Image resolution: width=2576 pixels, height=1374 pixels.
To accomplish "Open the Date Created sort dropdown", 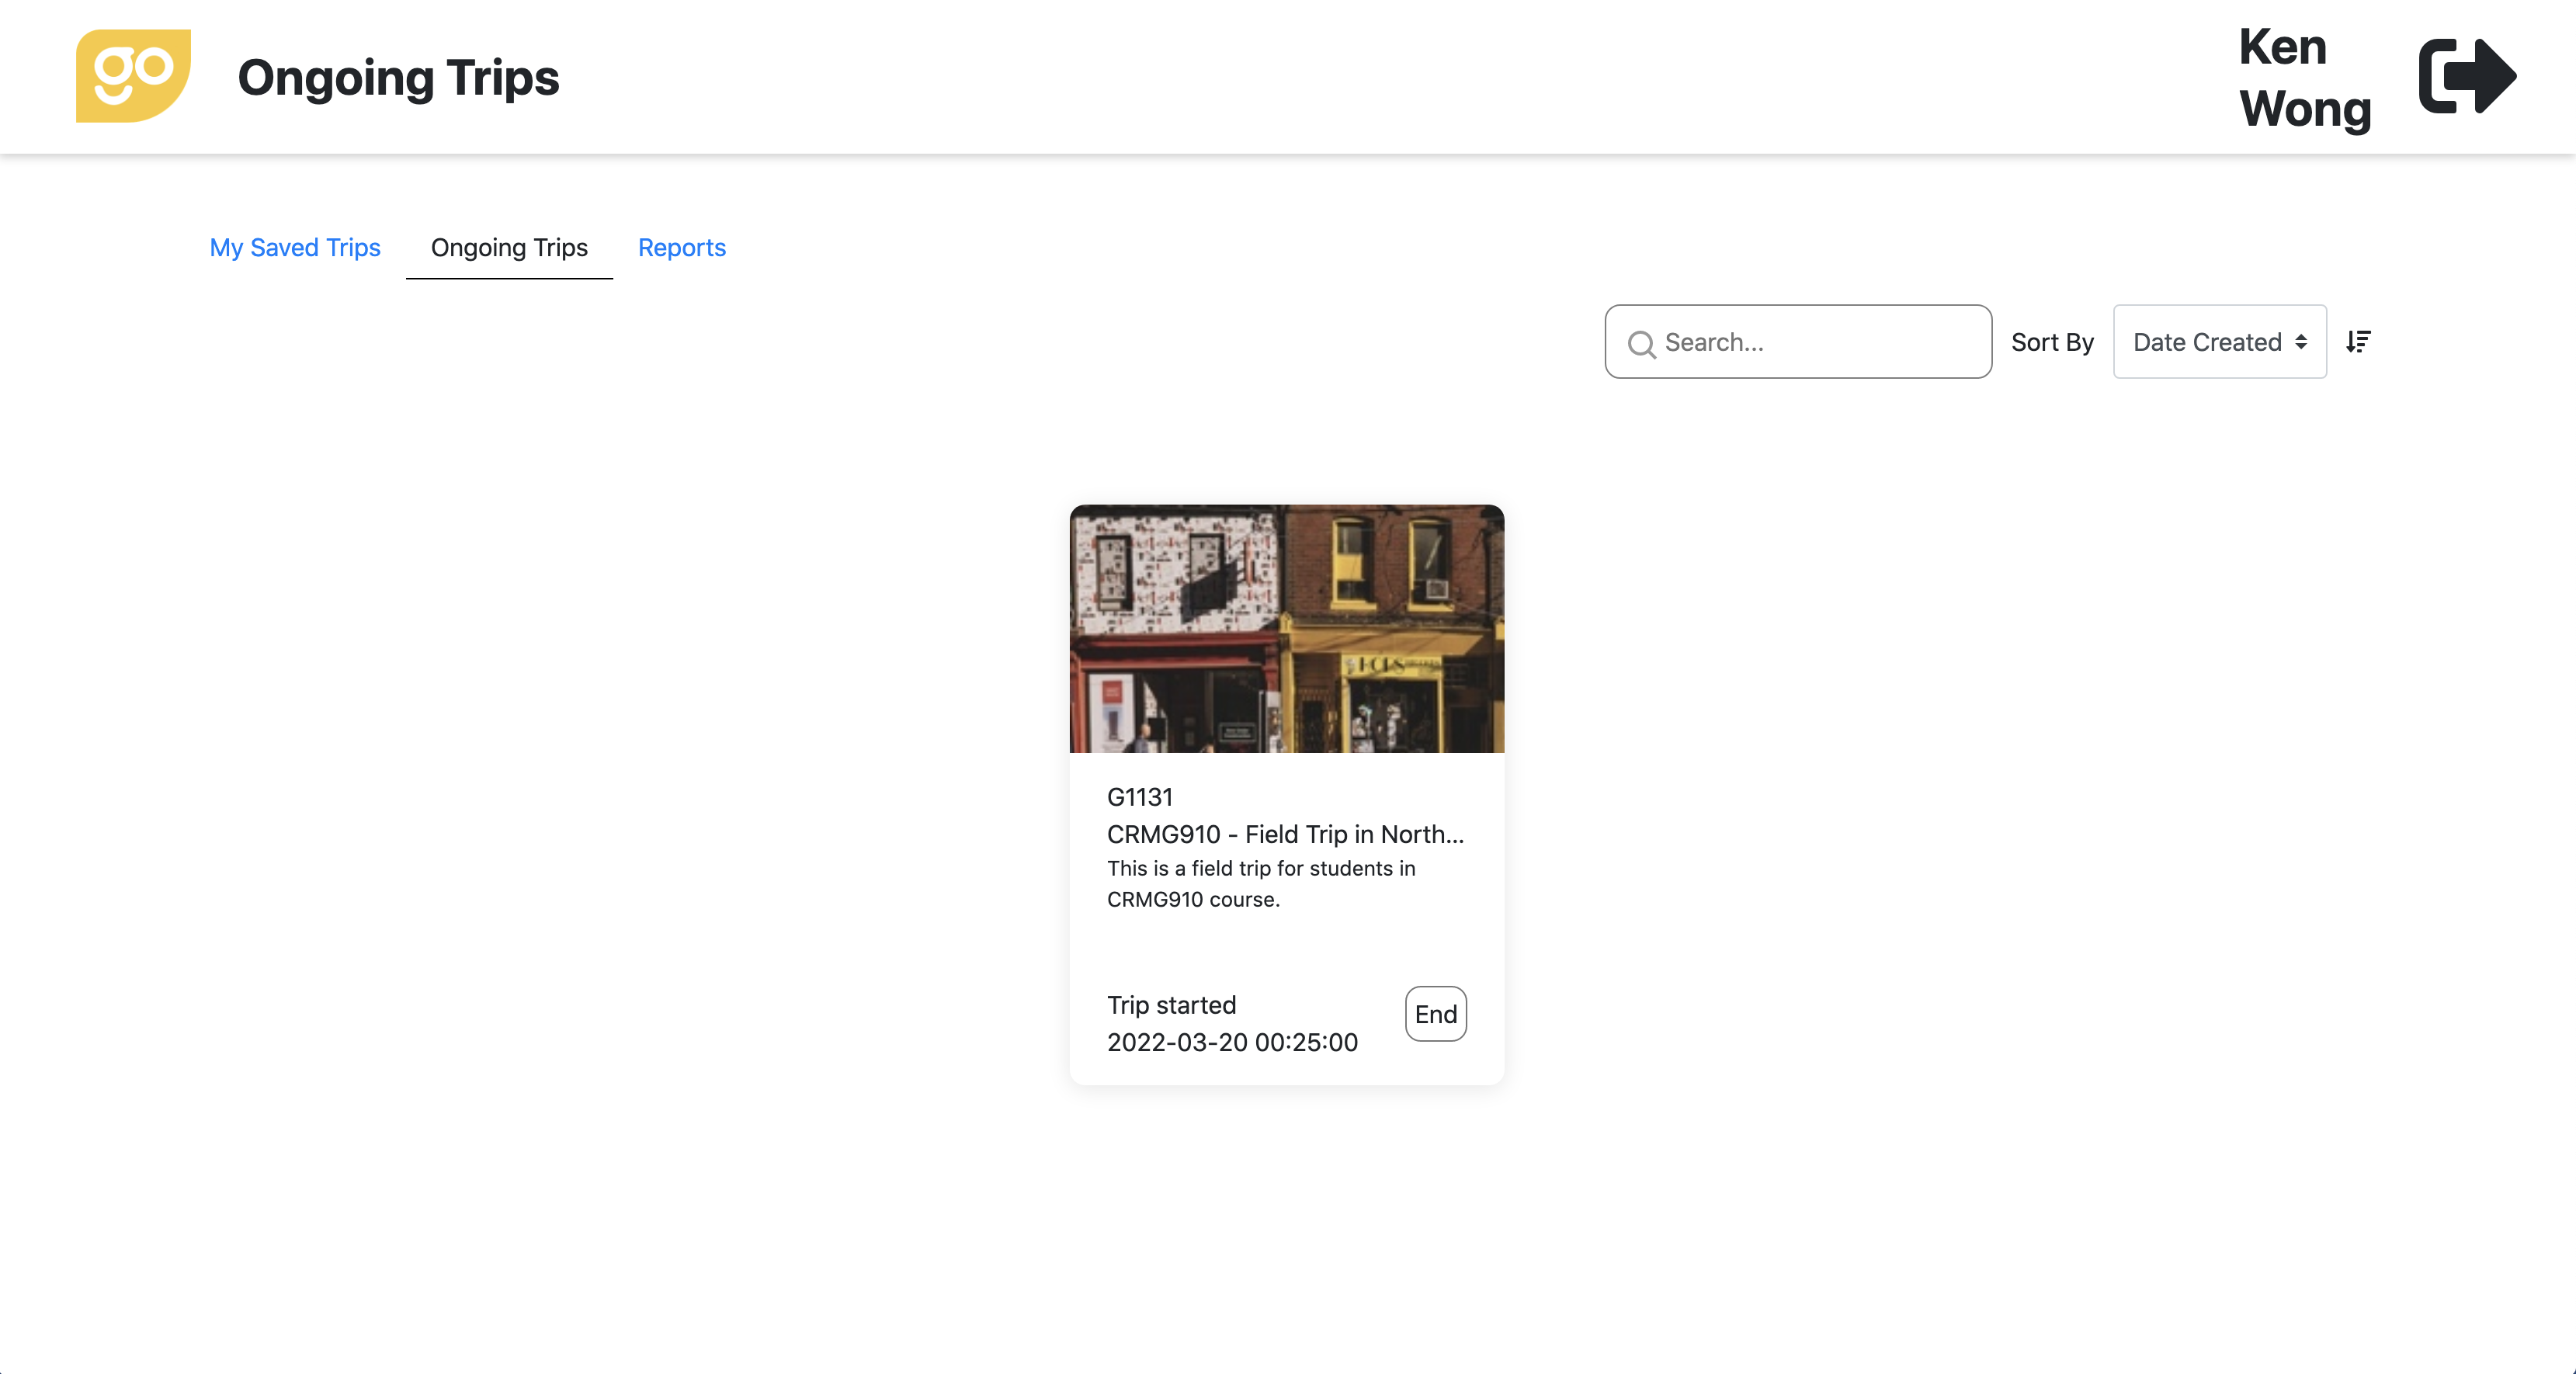I will tap(2220, 342).
